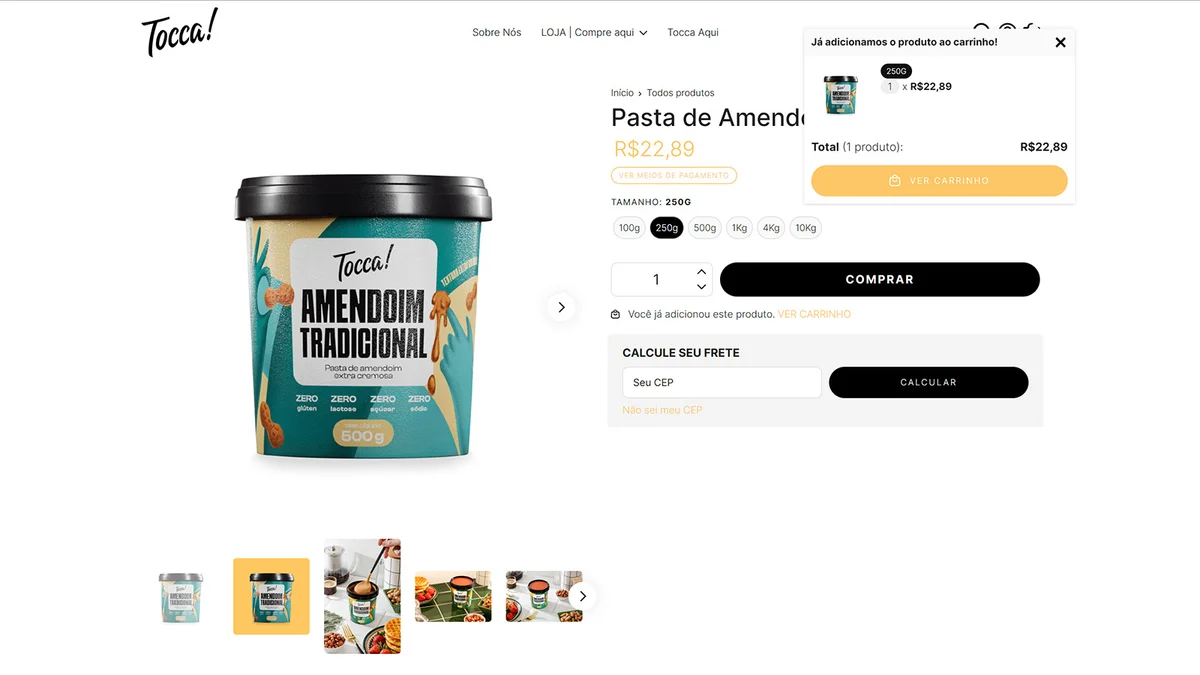This screenshot has width=1200, height=675.
Task: Click the COMPRAR button
Action: 880,280
